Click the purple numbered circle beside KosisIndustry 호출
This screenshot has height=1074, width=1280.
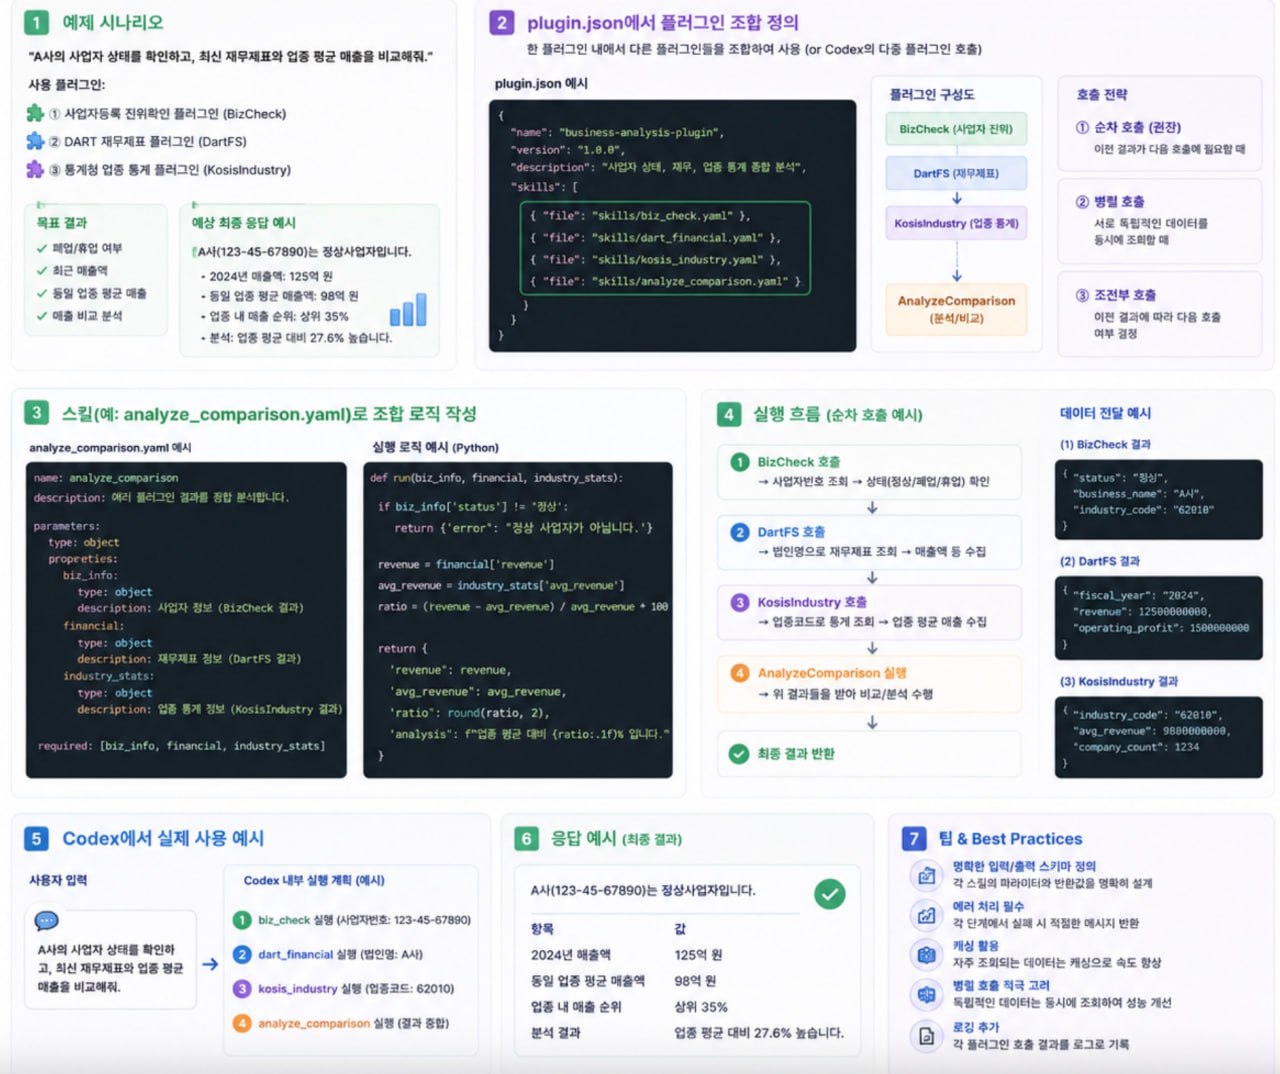pyautogui.click(x=740, y=602)
